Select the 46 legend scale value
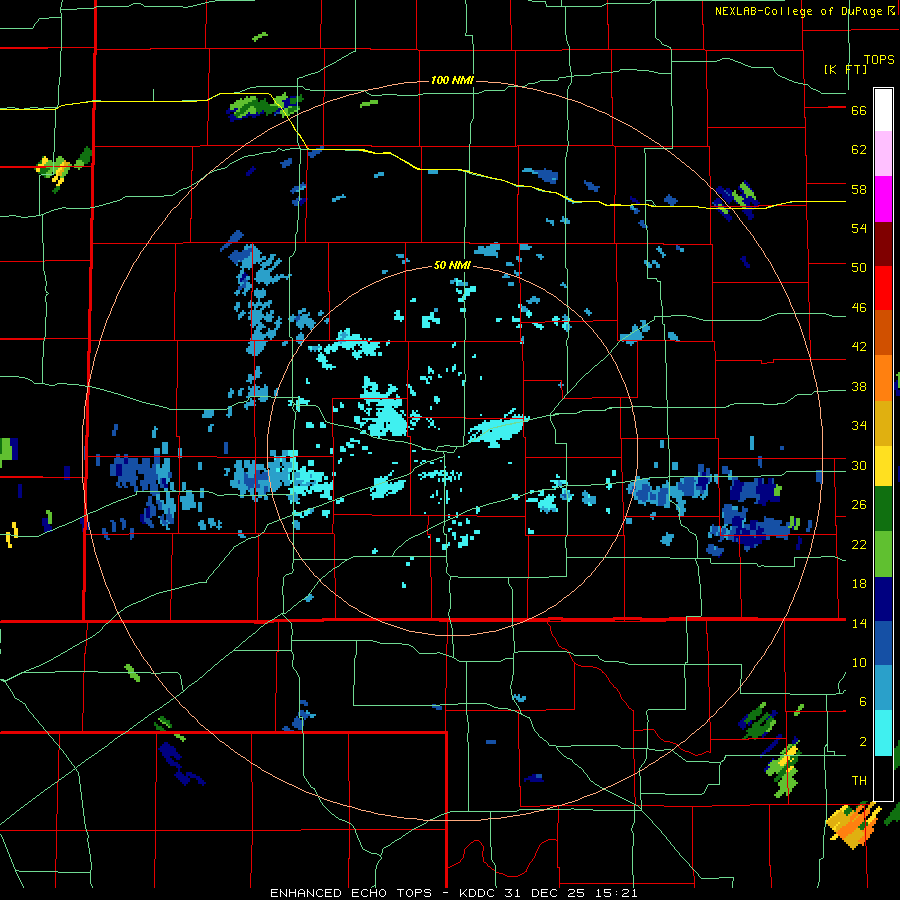The image size is (900, 900). point(859,308)
